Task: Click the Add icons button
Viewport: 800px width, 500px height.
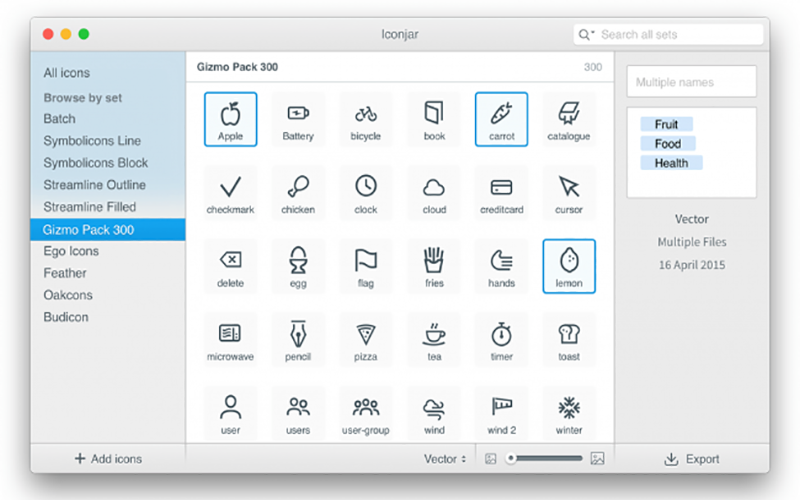Action: 108,459
